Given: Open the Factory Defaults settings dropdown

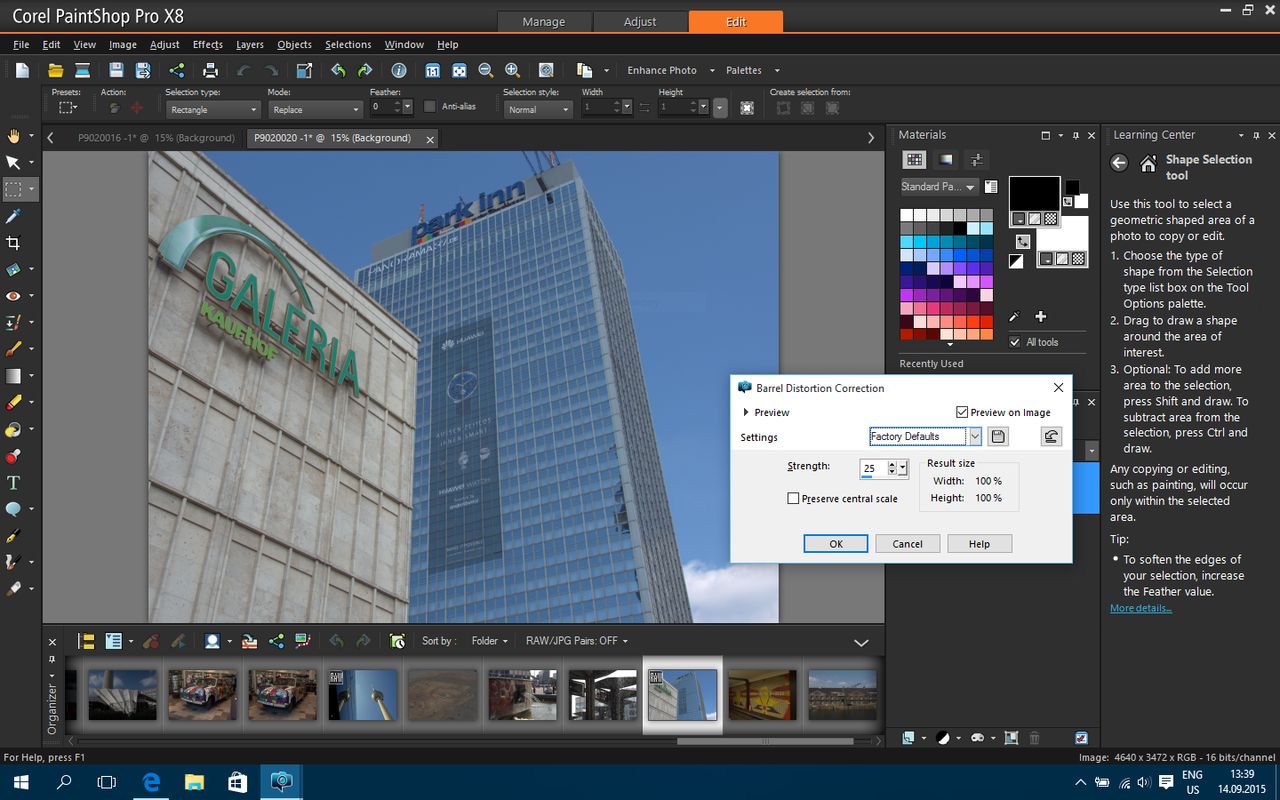Looking at the screenshot, I should point(974,436).
